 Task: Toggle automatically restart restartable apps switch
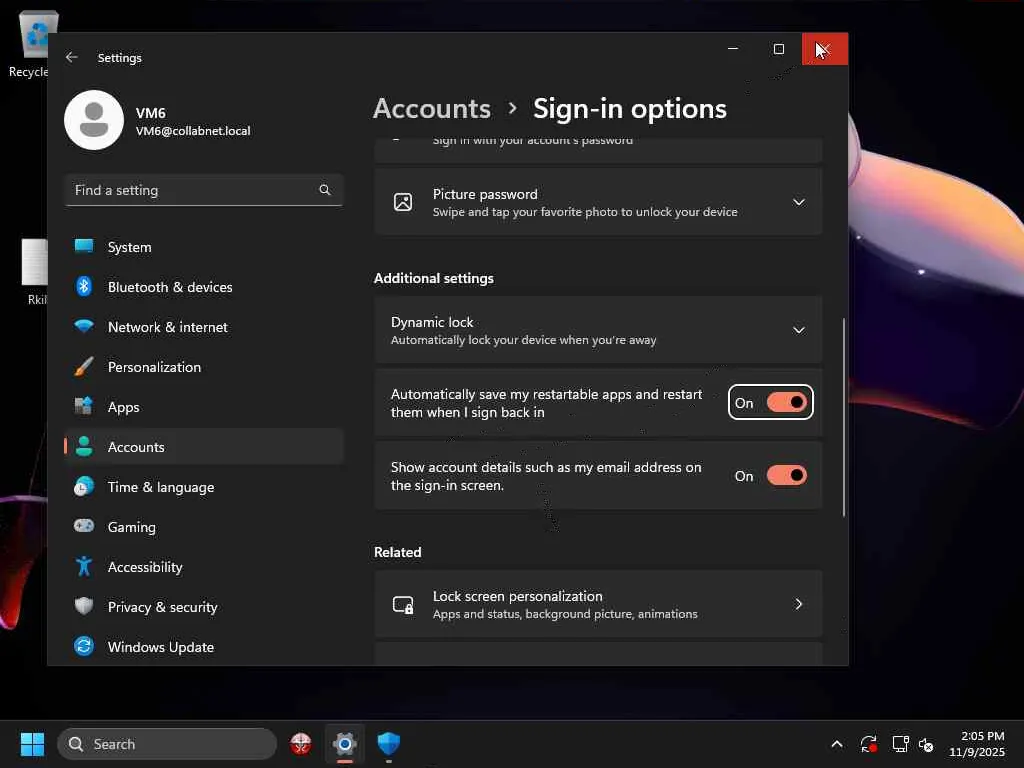[x=786, y=403]
